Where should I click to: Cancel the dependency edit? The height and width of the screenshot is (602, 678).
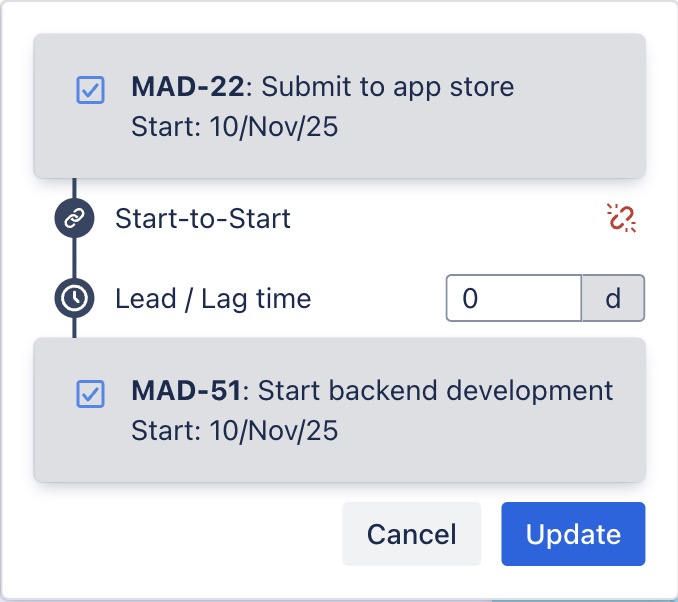(x=411, y=534)
